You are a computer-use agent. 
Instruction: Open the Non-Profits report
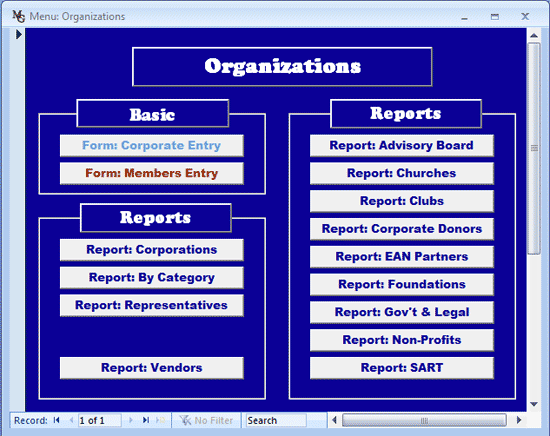click(x=402, y=340)
